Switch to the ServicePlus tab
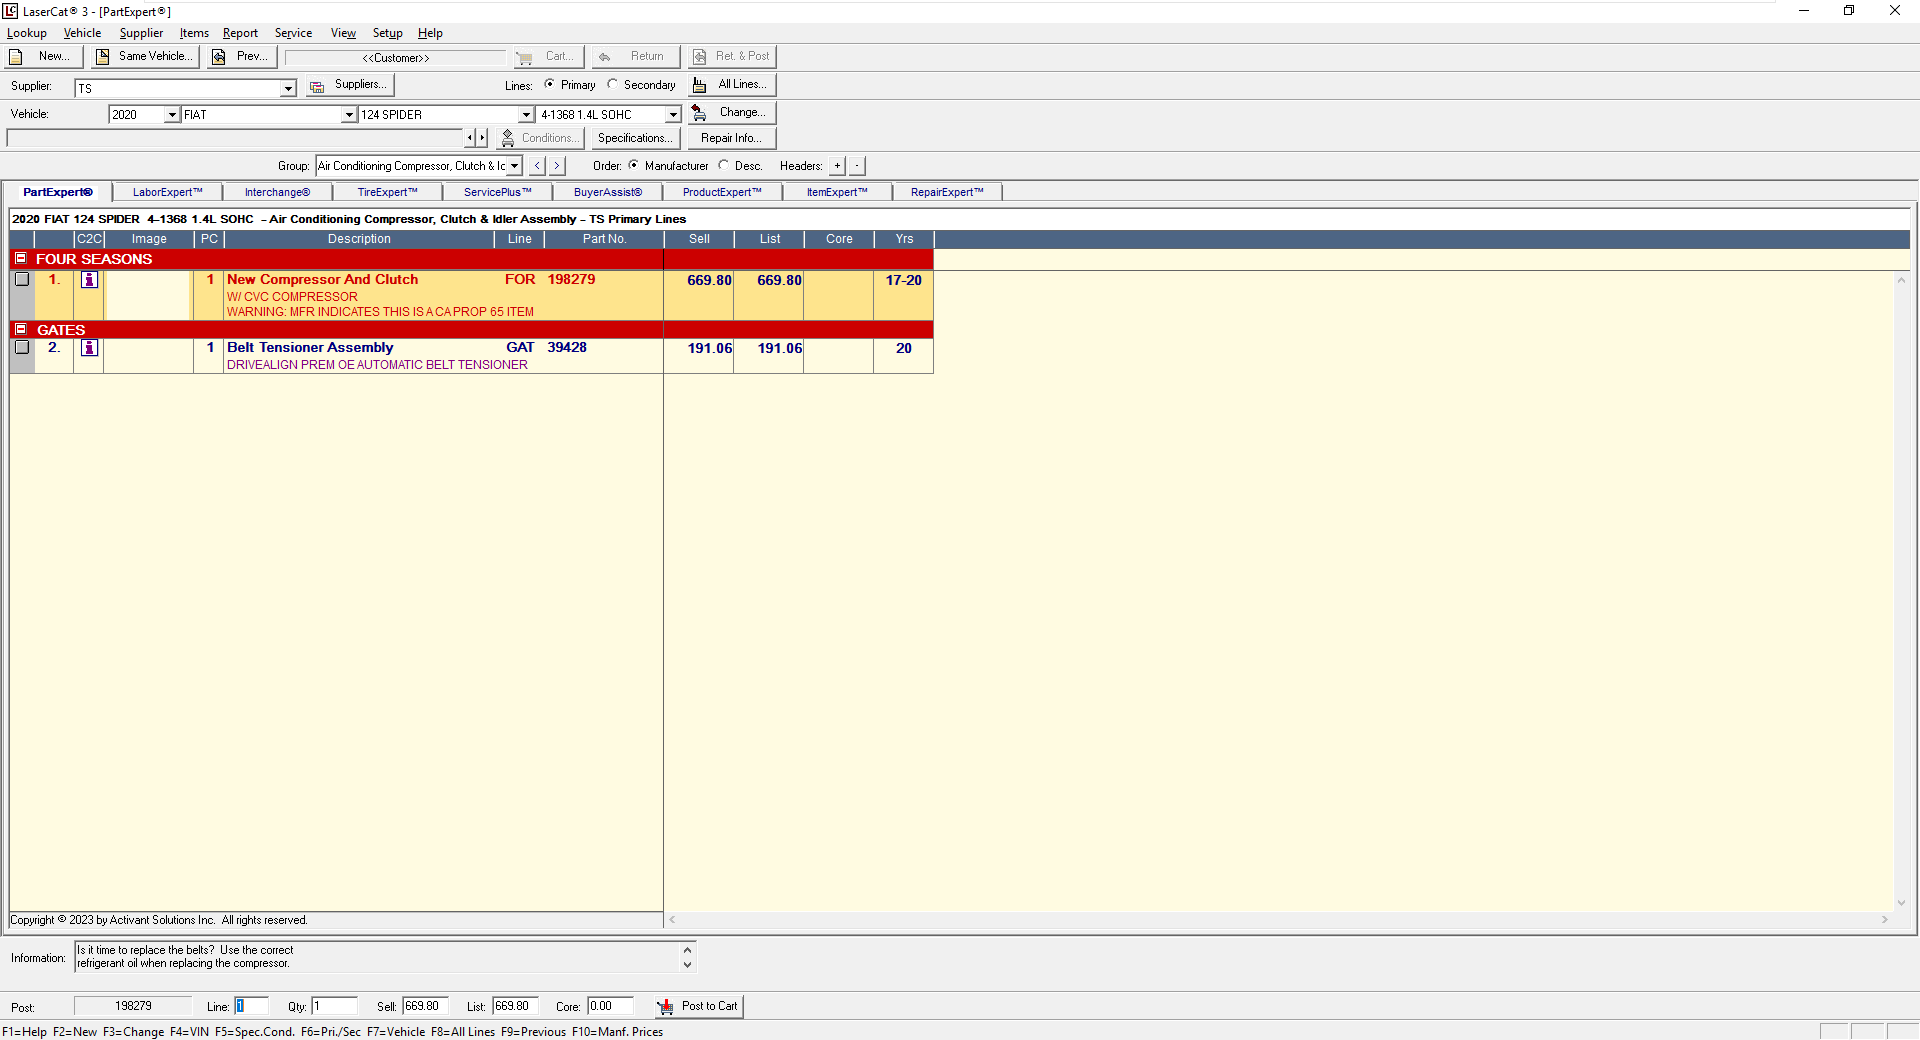 (x=497, y=192)
